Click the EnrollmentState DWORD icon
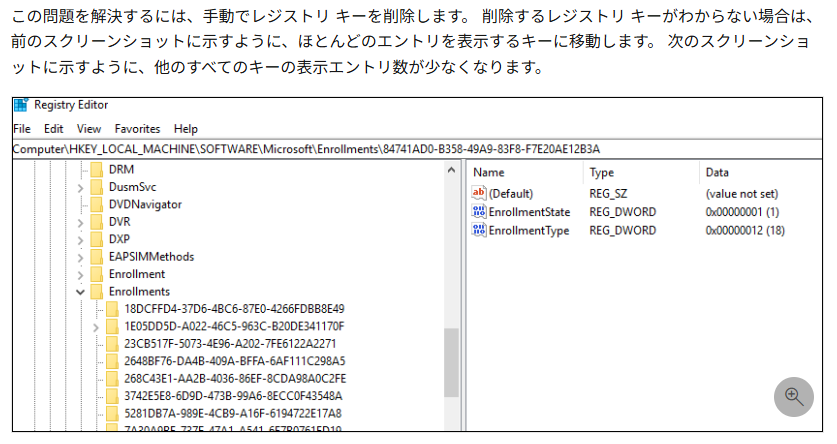 tap(479, 212)
